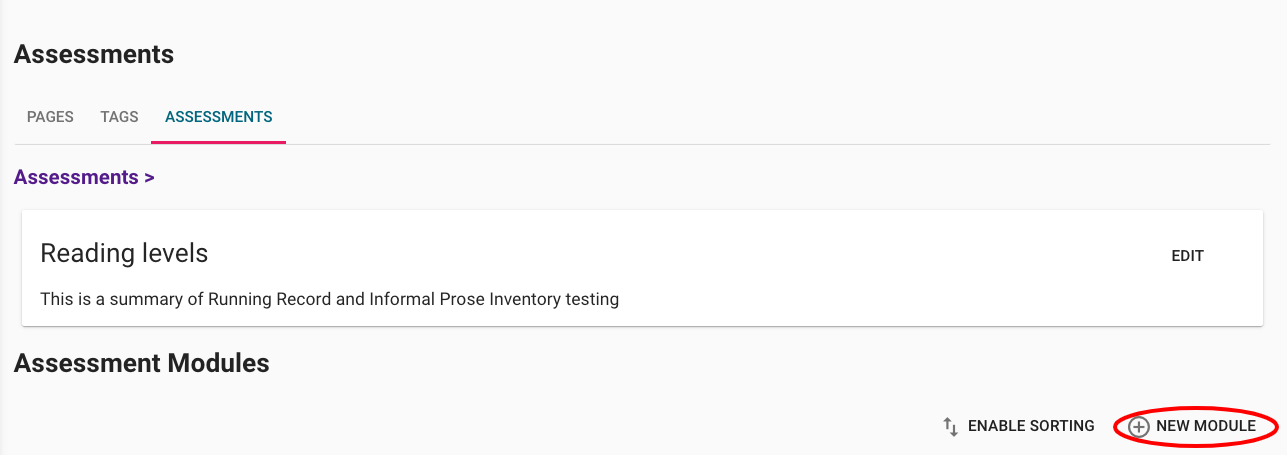The width and height of the screenshot is (1287, 455).
Task: Click the word SORTING in the toolbar
Action: (x=1060, y=426)
